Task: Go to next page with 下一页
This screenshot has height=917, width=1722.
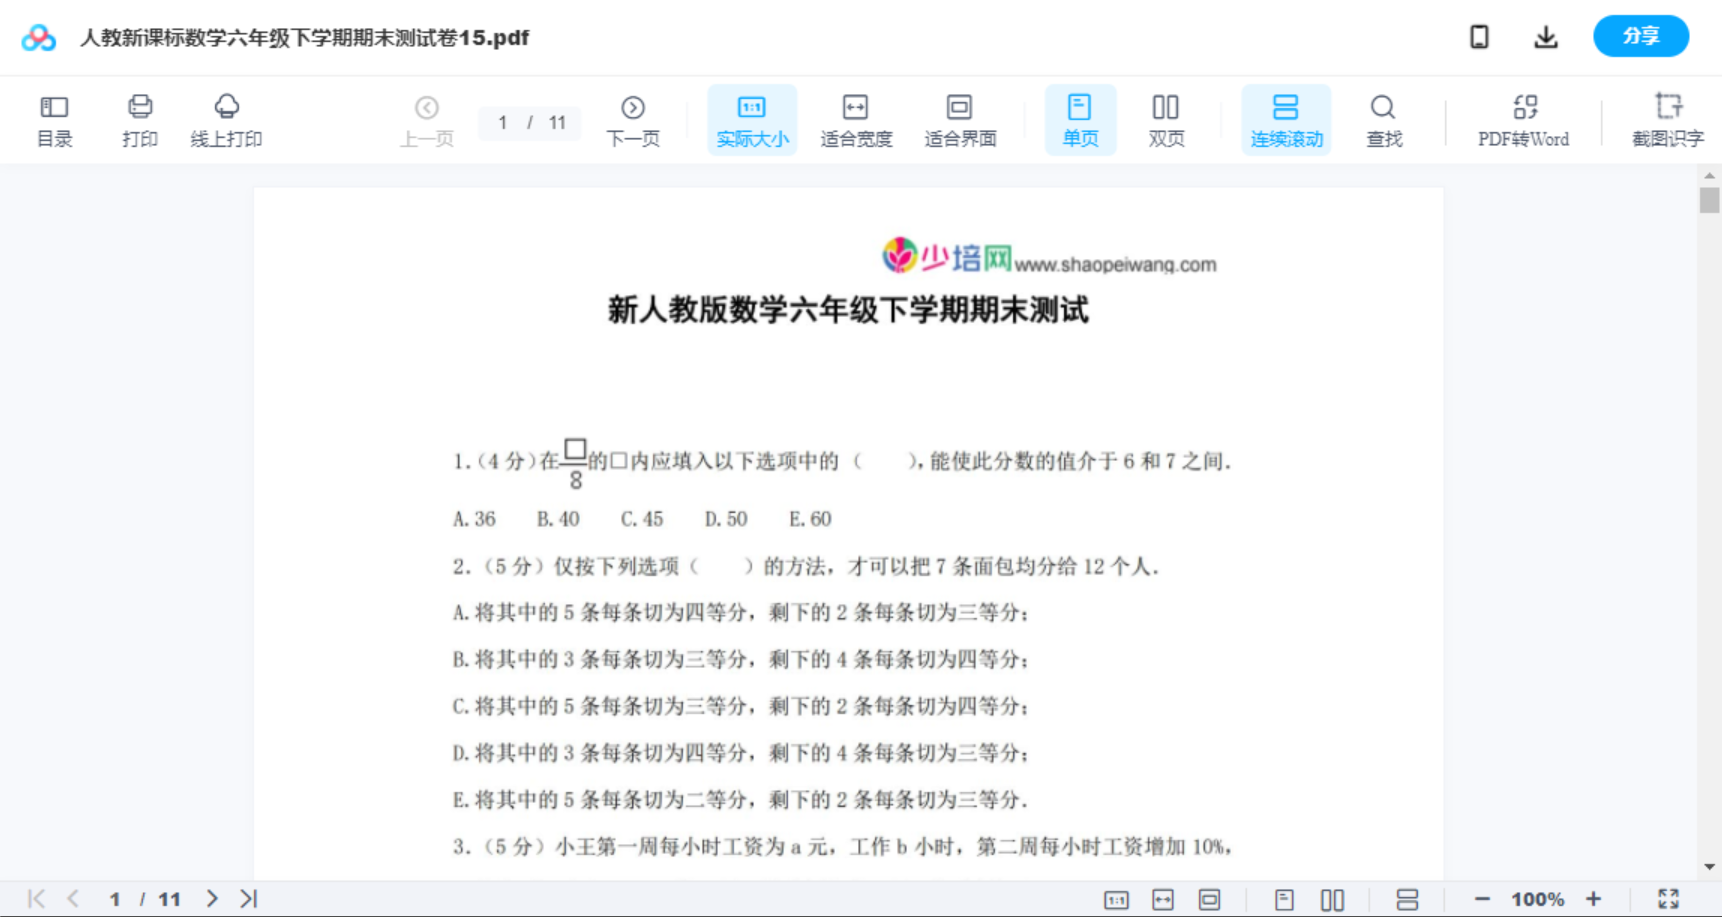Action: coord(633,119)
